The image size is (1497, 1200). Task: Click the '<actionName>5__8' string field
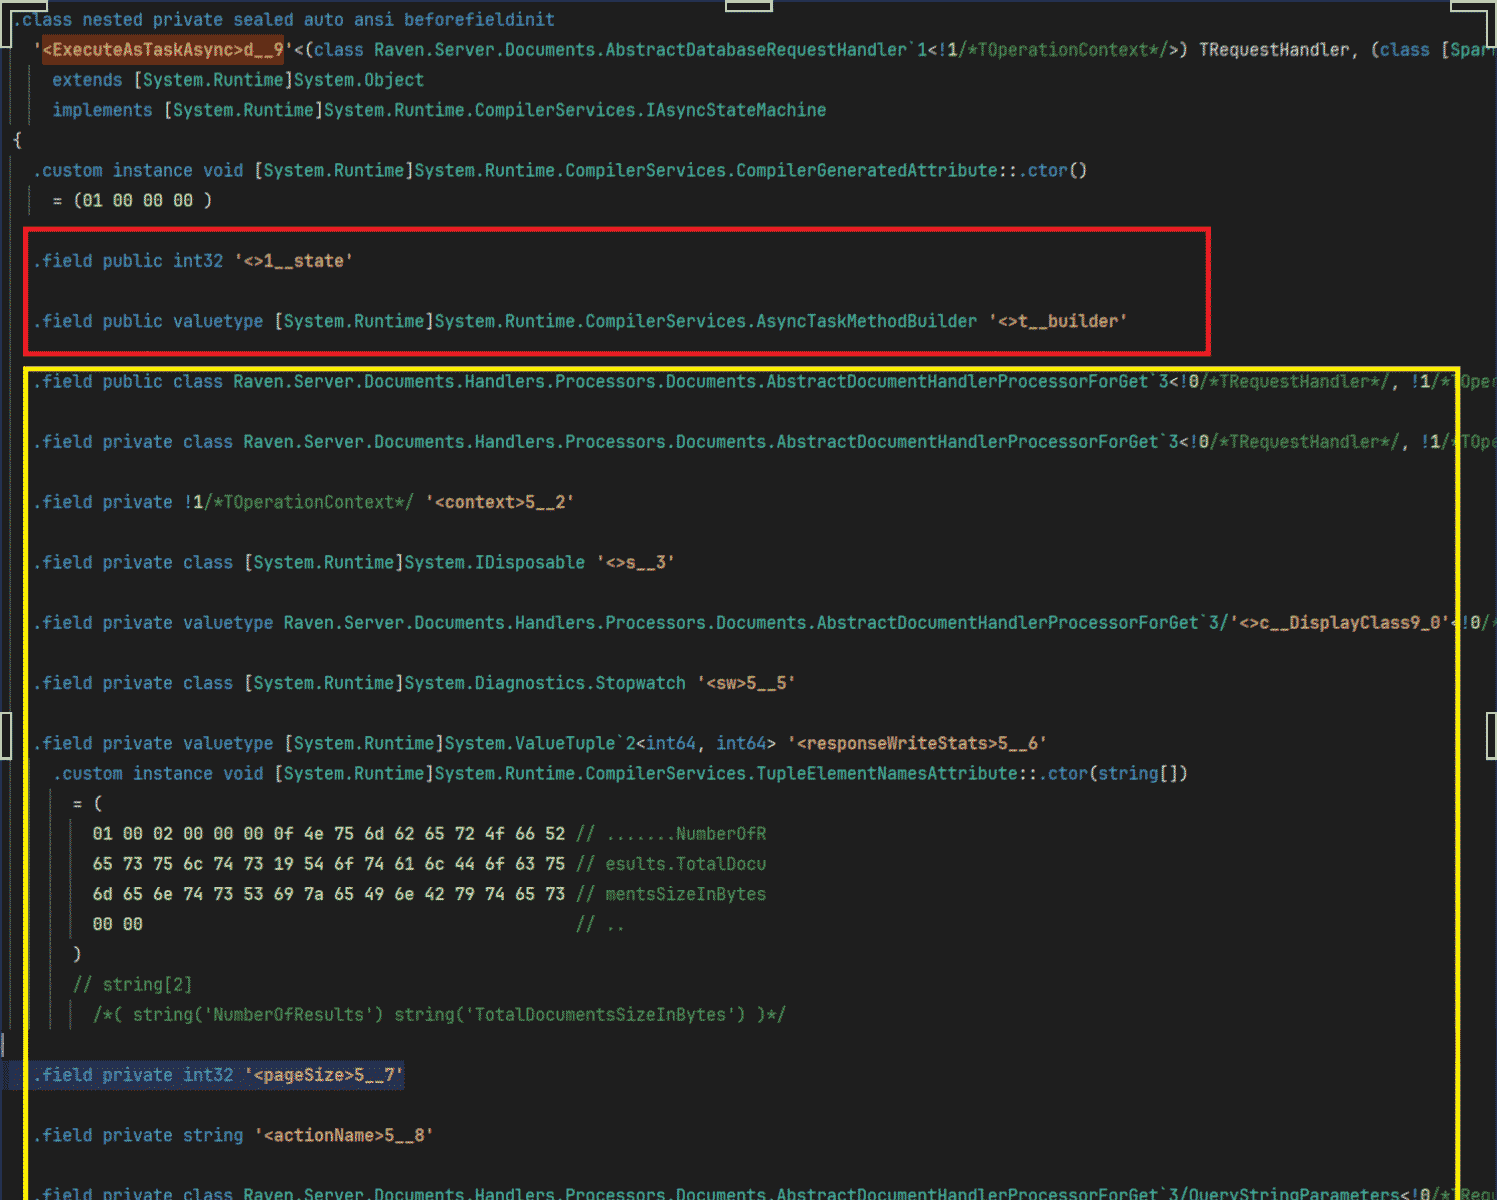coord(343,1135)
